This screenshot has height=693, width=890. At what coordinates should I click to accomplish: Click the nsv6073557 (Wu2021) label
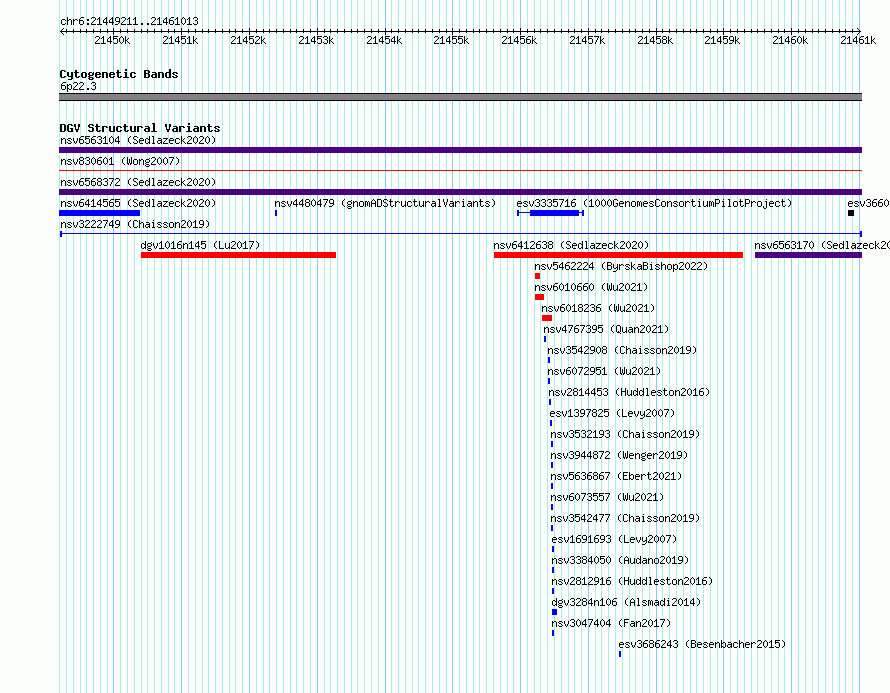point(607,497)
